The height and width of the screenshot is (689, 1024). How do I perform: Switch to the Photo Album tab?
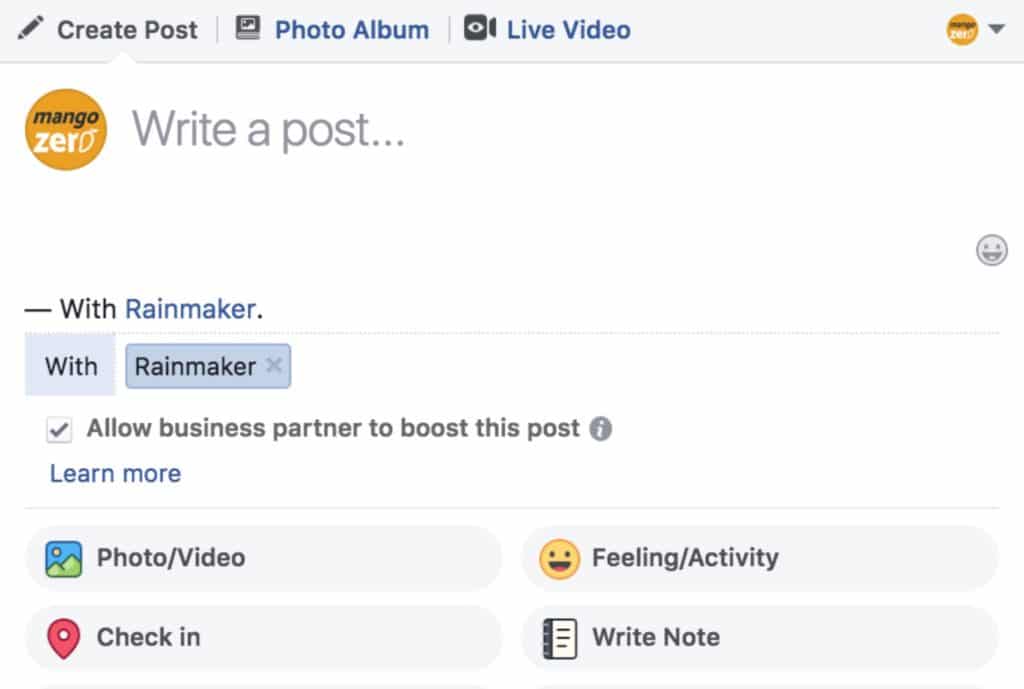coord(351,30)
